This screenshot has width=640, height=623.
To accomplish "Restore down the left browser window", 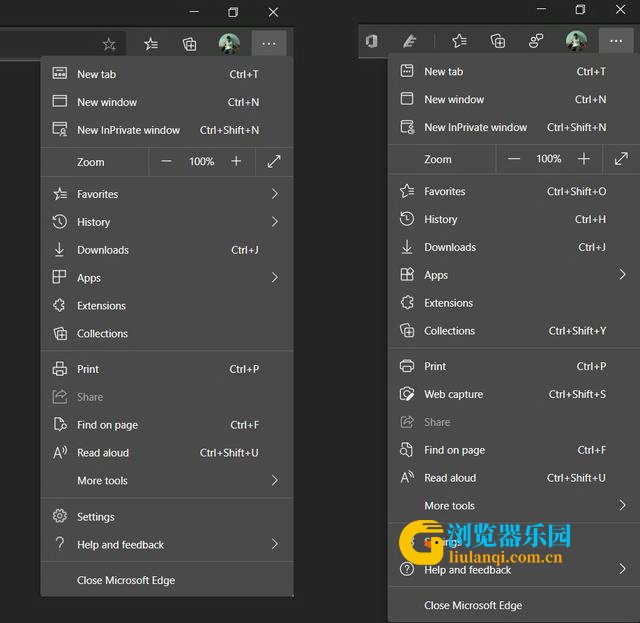I will pos(233,12).
